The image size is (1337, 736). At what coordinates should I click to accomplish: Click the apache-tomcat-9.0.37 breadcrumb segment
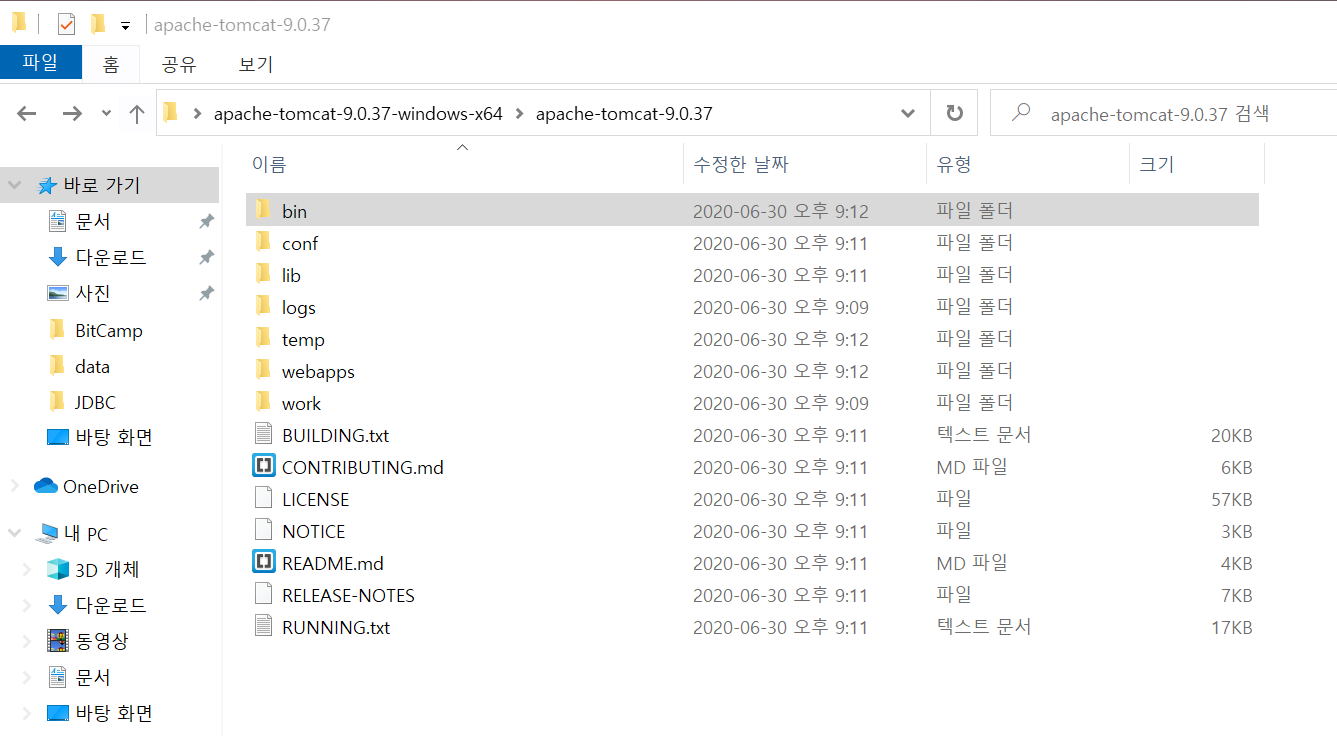pos(624,113)
